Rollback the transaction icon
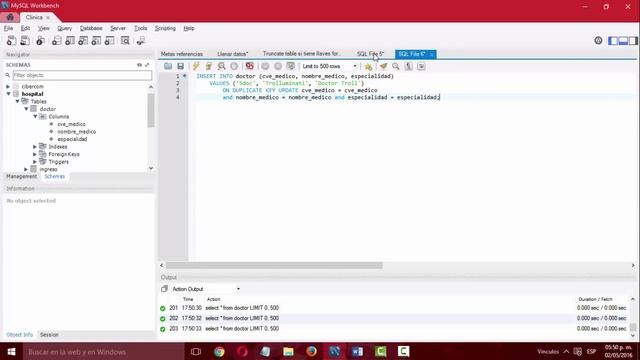640x360 pixels. coord(278,66)
